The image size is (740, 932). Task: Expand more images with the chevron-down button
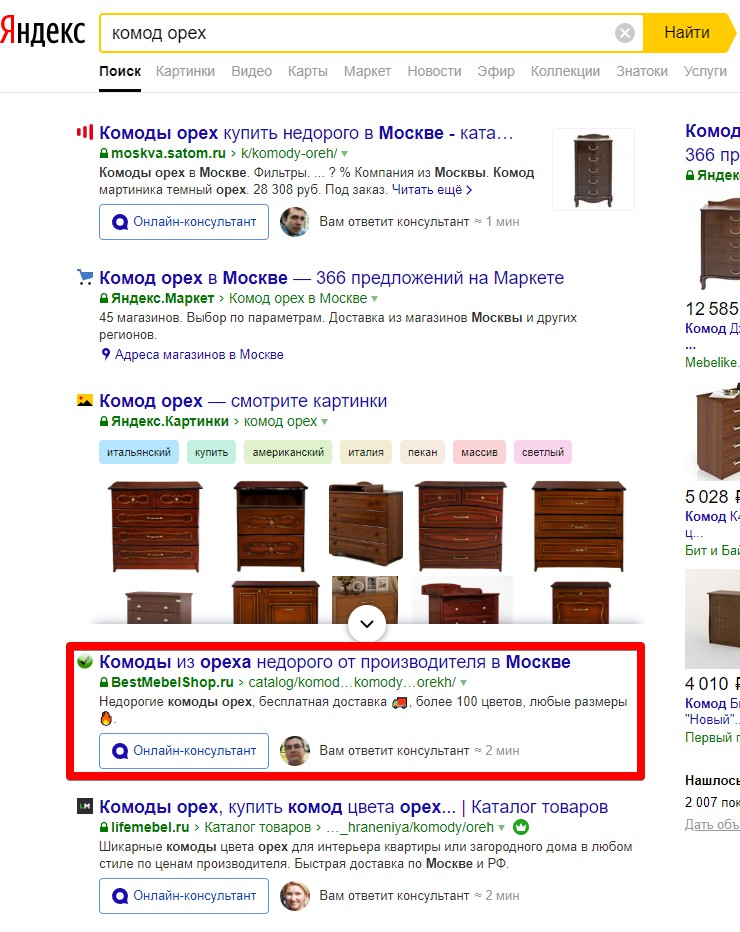point(367,624)
